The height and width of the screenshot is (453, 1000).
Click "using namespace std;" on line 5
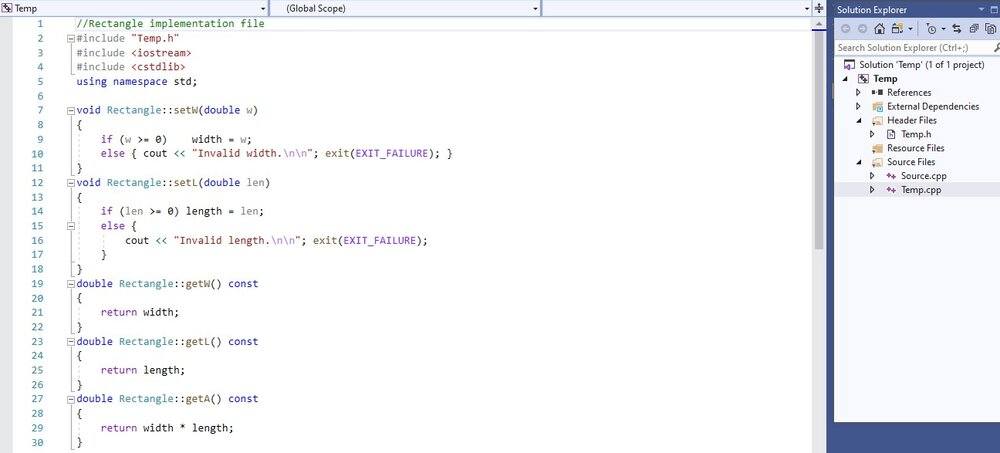click(x=137, y=82)
